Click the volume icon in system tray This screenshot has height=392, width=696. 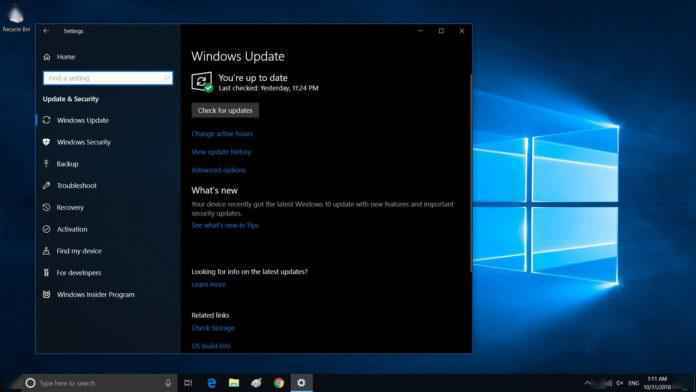620,383
